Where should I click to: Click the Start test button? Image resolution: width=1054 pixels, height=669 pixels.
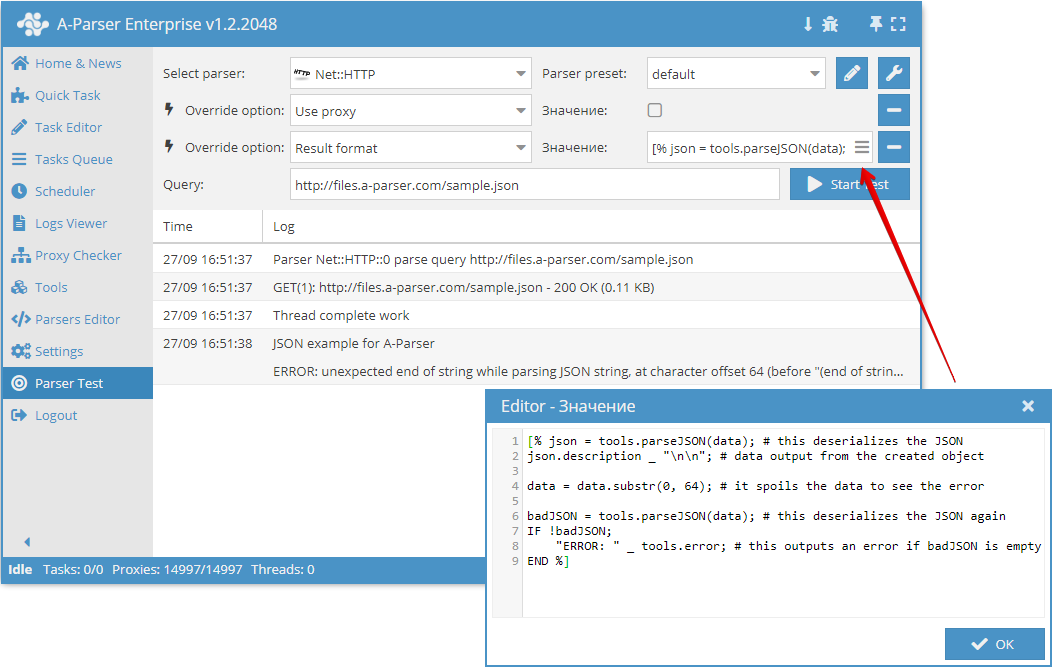[849, 184]
